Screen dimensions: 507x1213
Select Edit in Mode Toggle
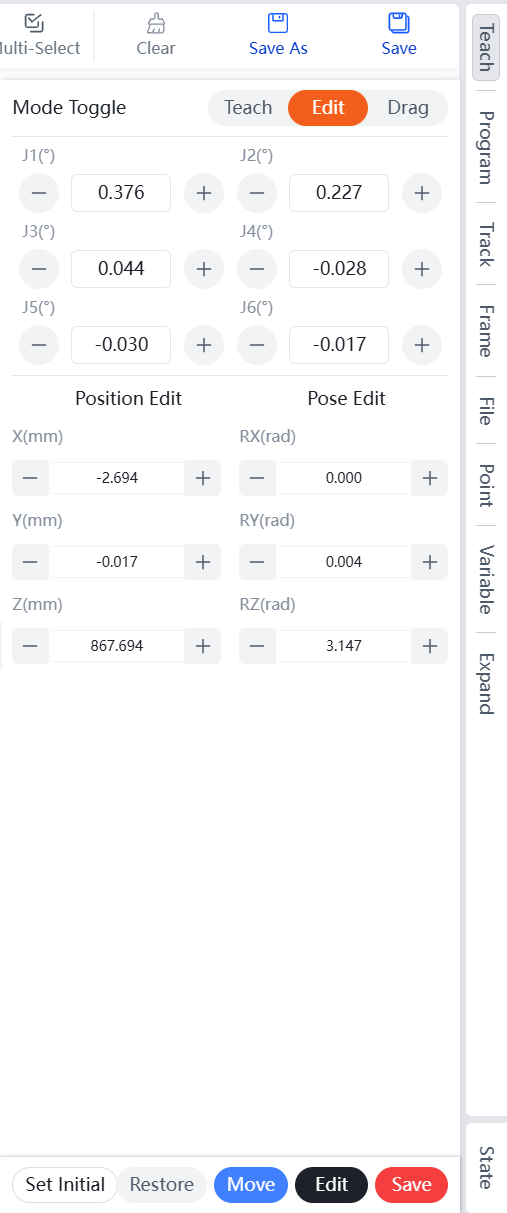coord(328,108)
